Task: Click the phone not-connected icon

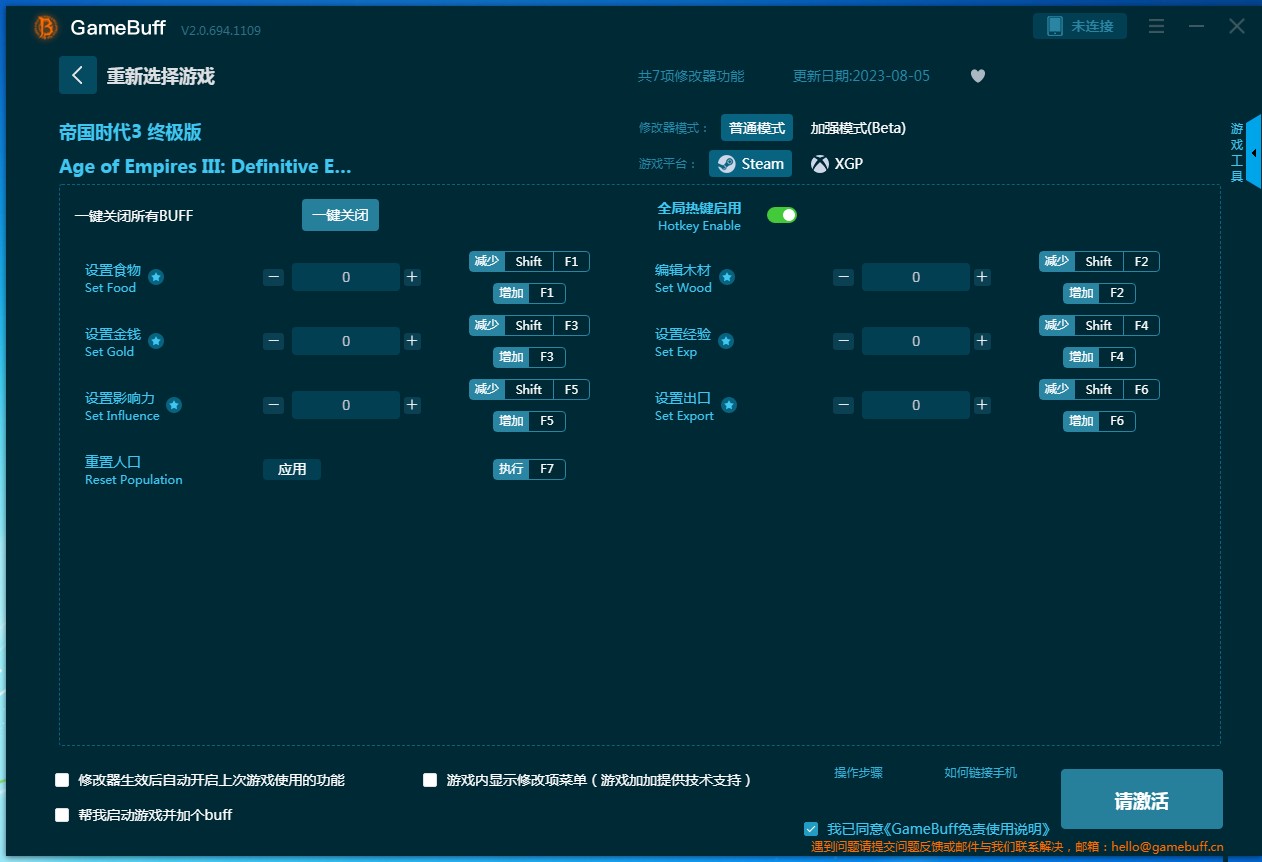Action: (1054, 26)
